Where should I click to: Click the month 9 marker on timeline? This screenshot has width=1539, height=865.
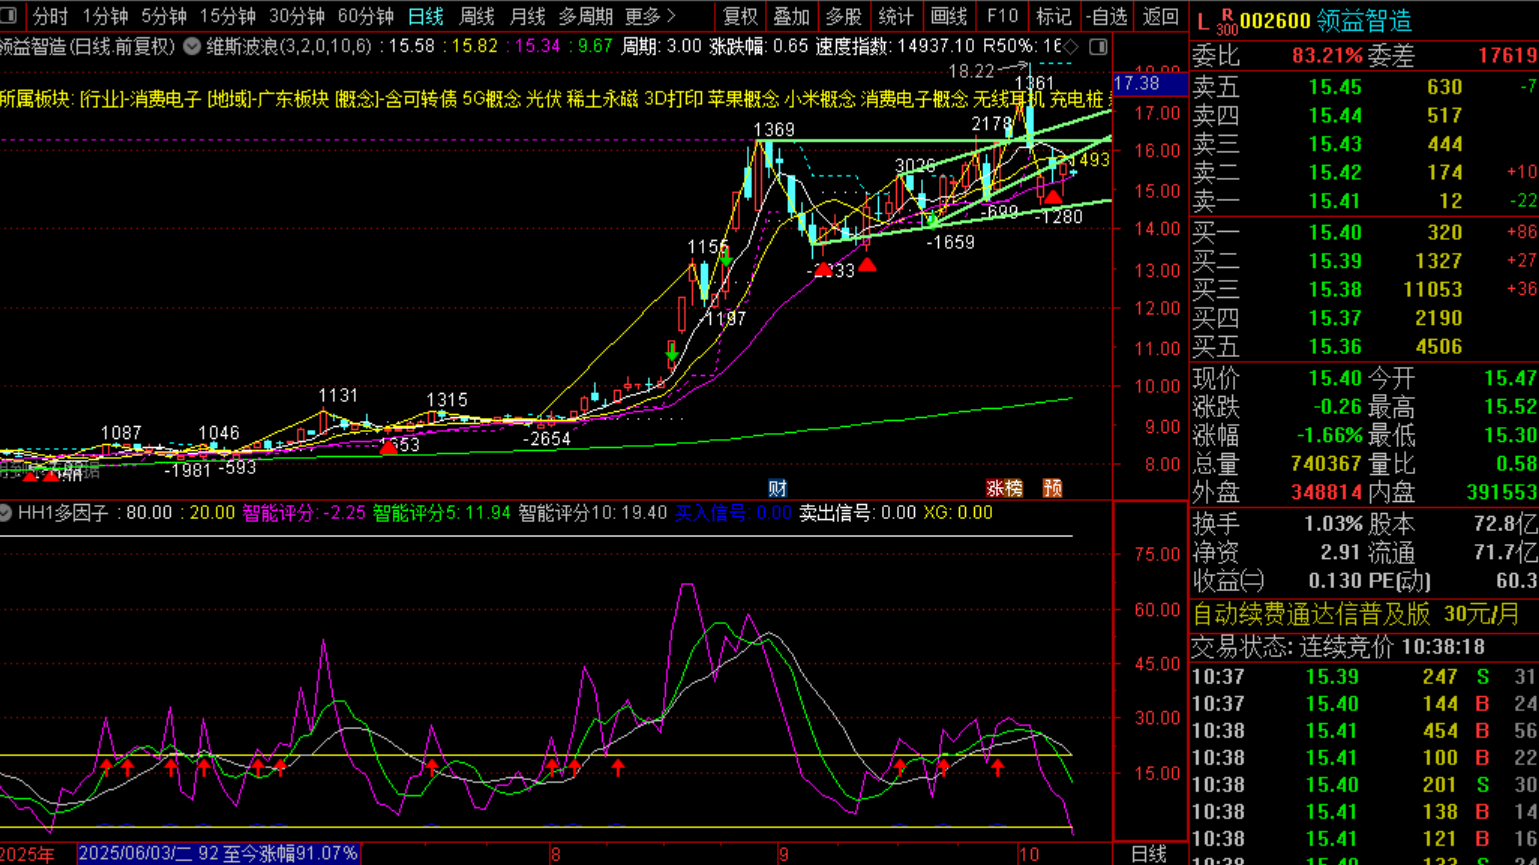point(783,854)
